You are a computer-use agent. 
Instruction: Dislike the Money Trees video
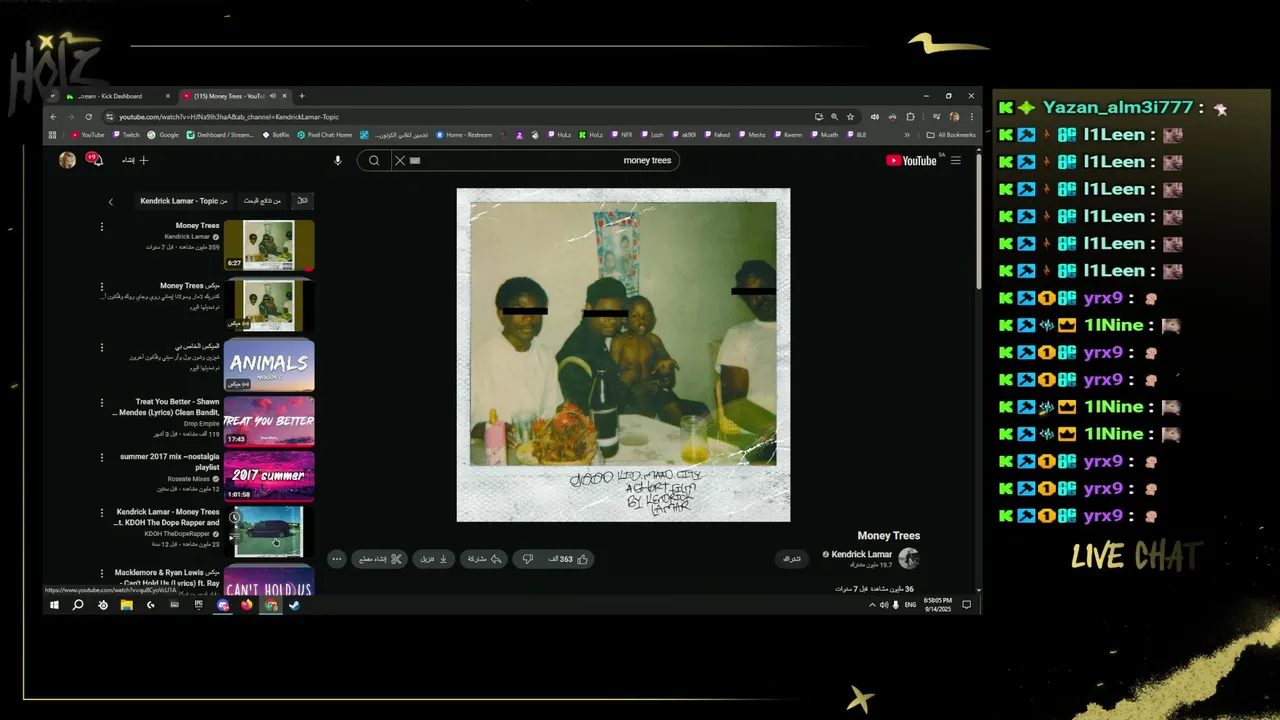coord(528,559)
